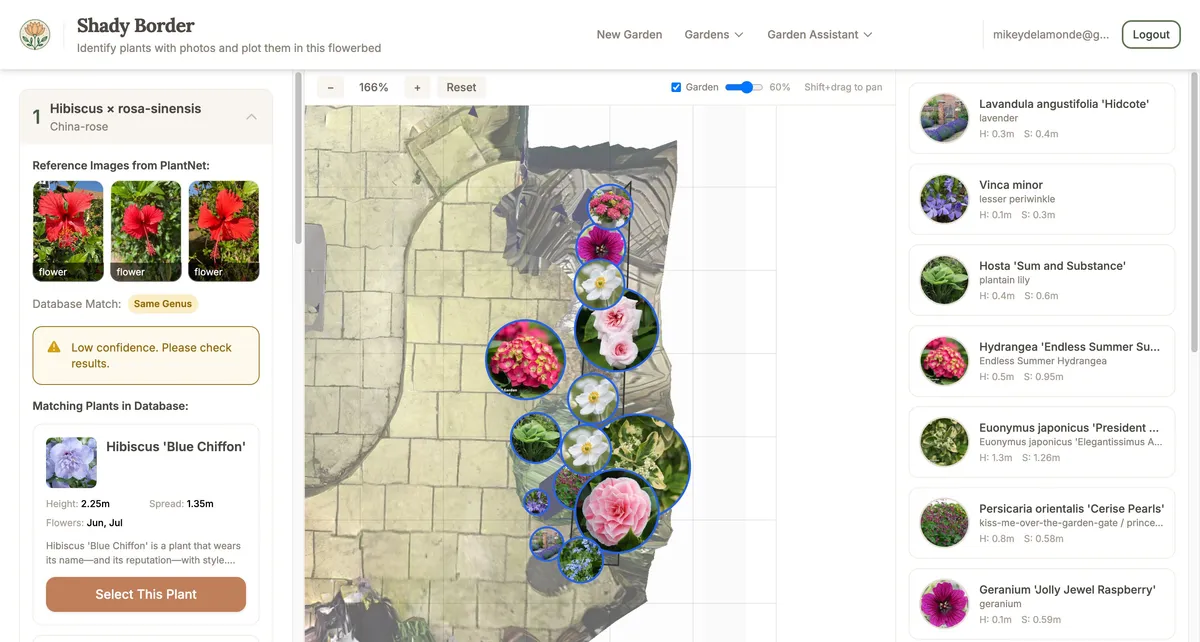1200x642 pixels.
Task: Click the first red hibiscus reference image
Action: pos(67,230)
